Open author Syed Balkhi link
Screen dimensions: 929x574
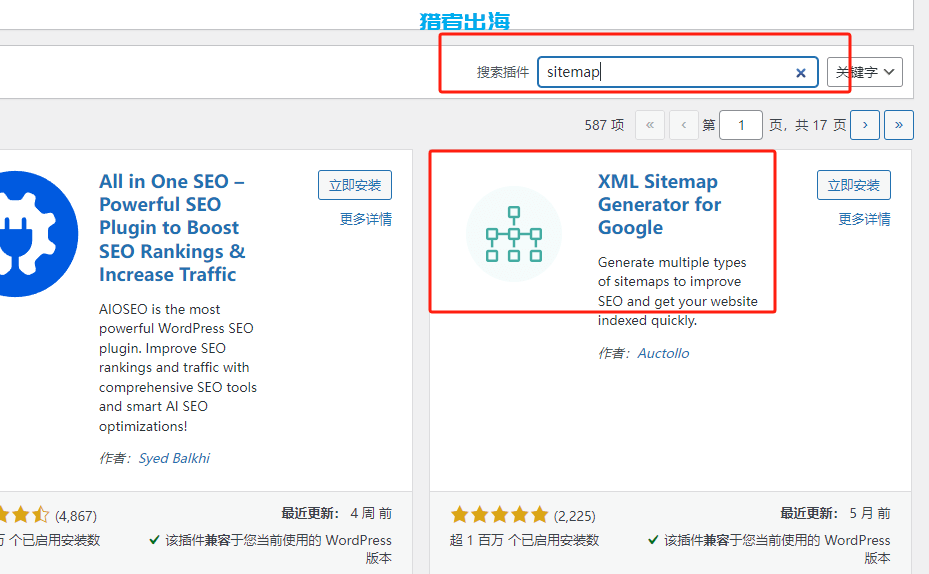click(x=174, y=458)
